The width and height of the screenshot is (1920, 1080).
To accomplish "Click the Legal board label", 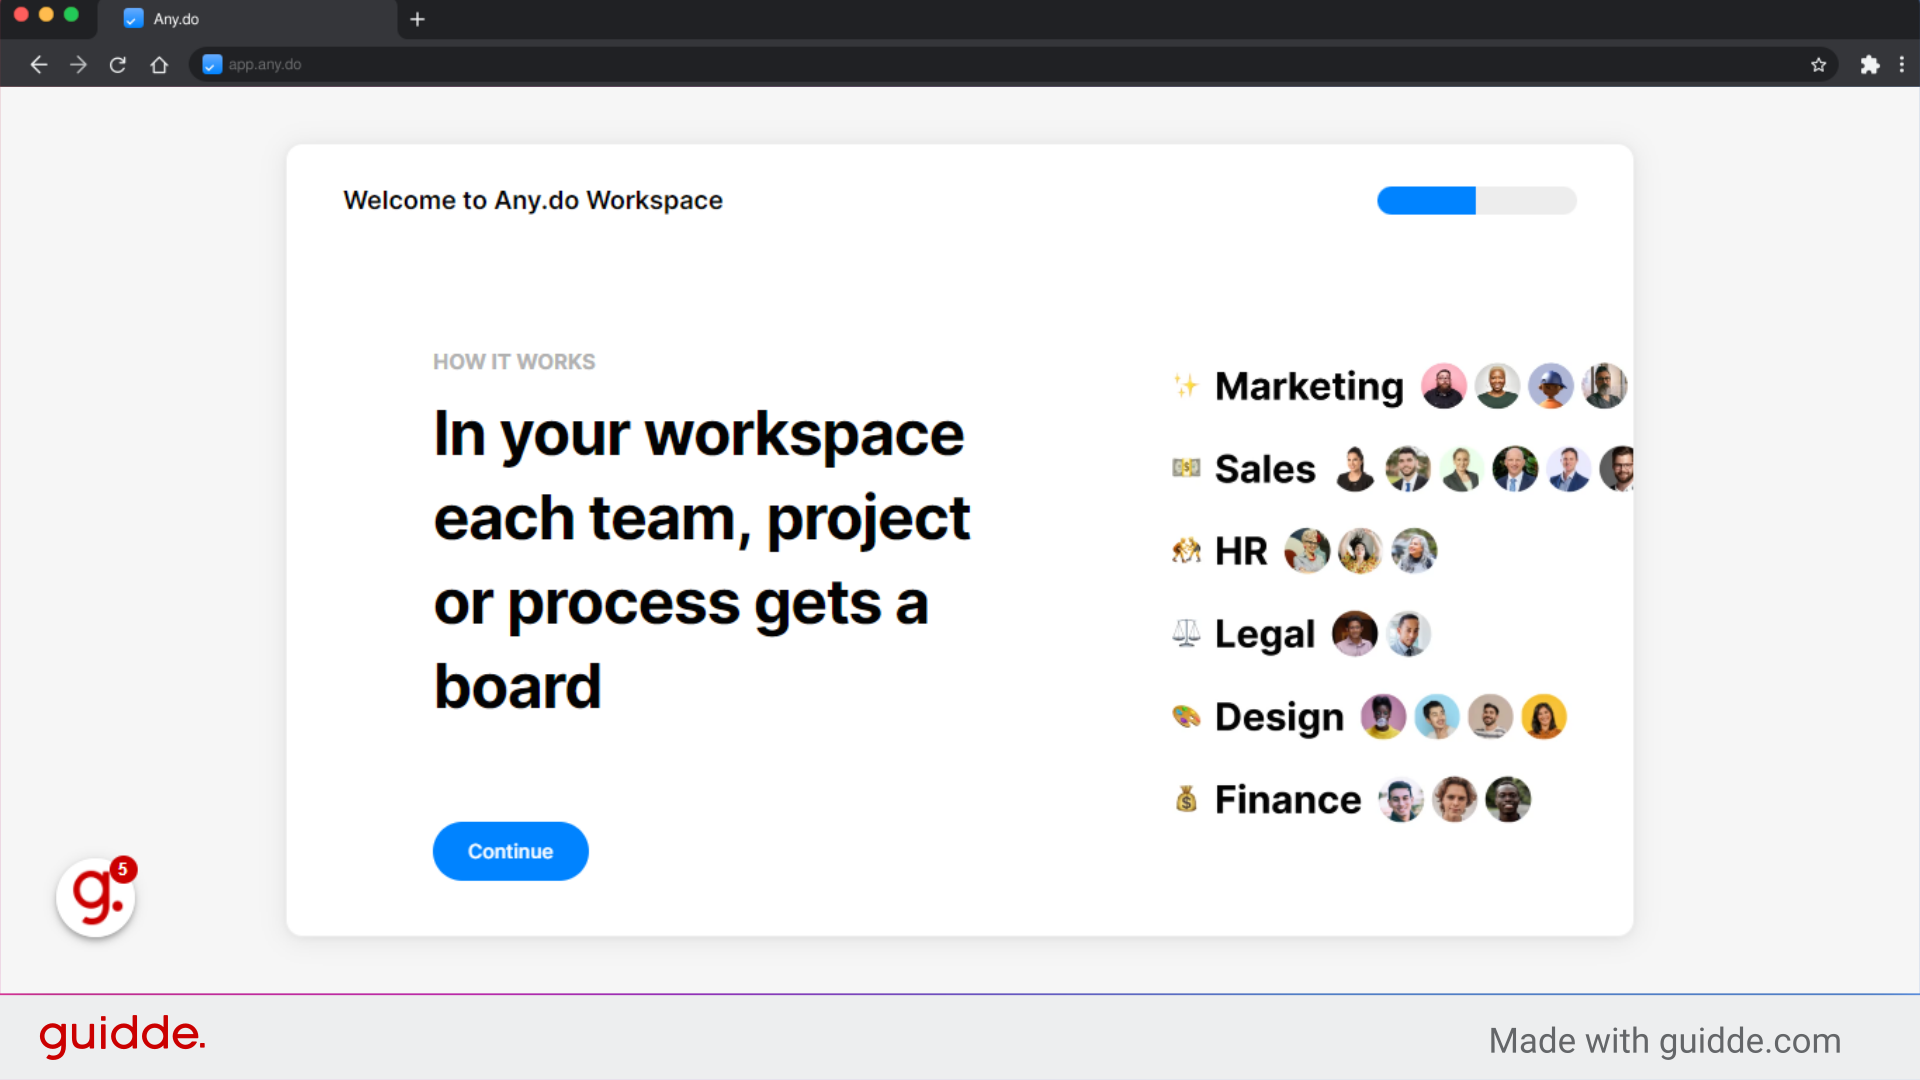I will tap(1264, 634).
